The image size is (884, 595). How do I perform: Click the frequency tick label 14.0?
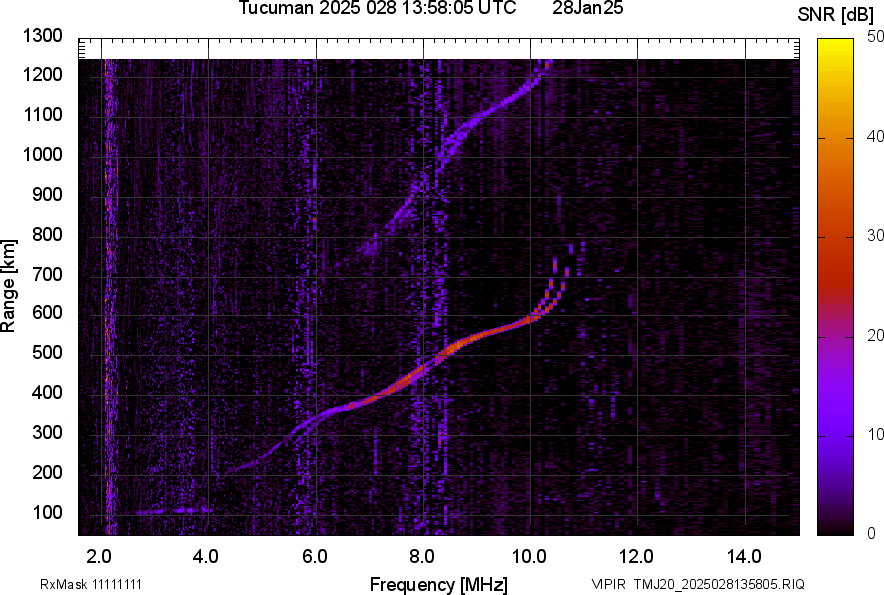[744, 557]
